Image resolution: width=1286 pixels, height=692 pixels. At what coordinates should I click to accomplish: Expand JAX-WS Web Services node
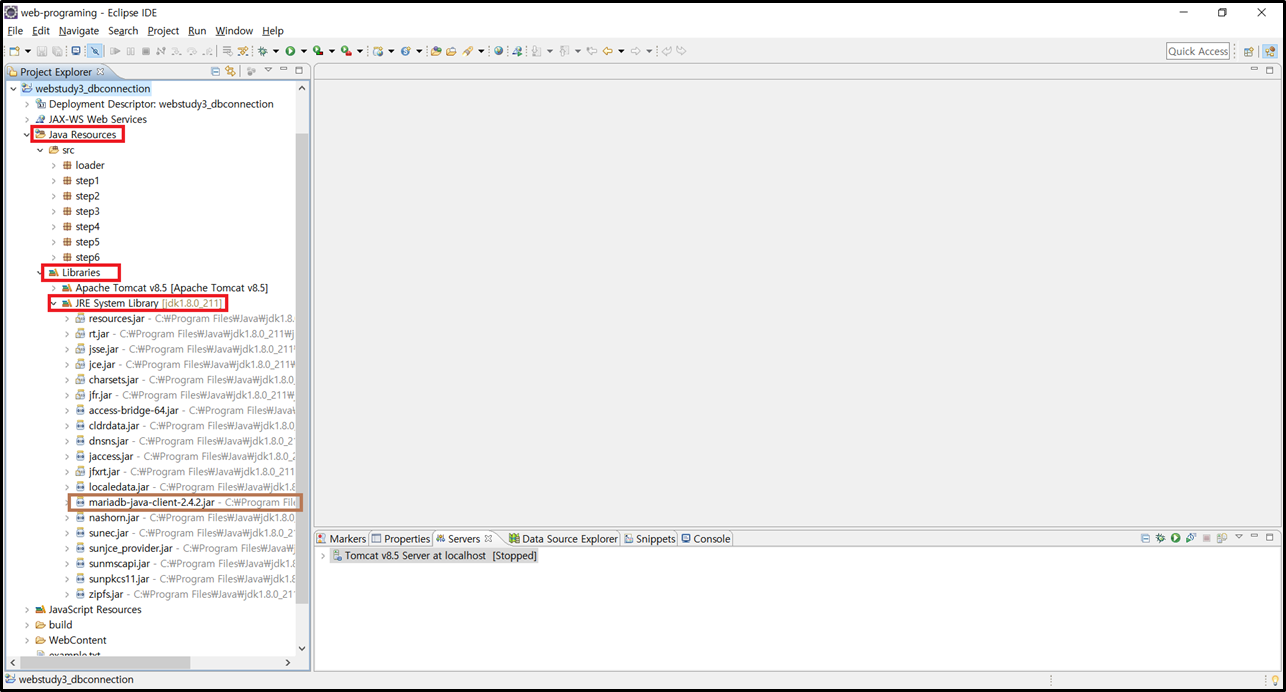tap(27, 119)
